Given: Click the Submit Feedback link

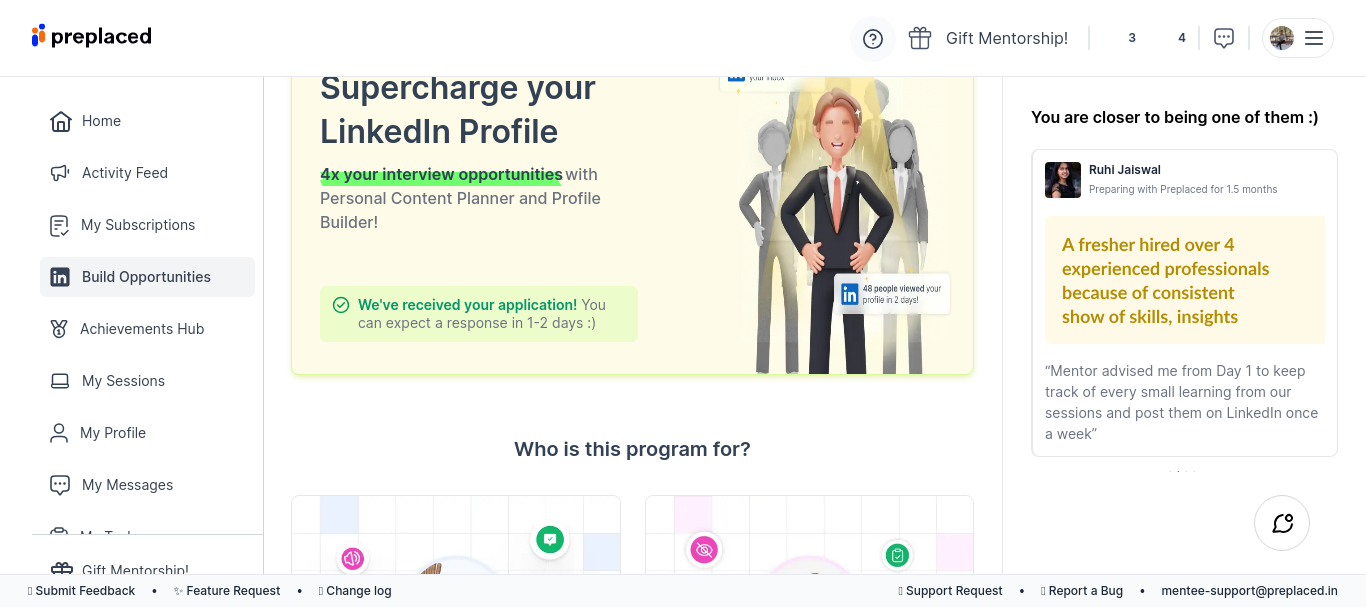Looking at the screenshot, I should click(x=85, y=591).
